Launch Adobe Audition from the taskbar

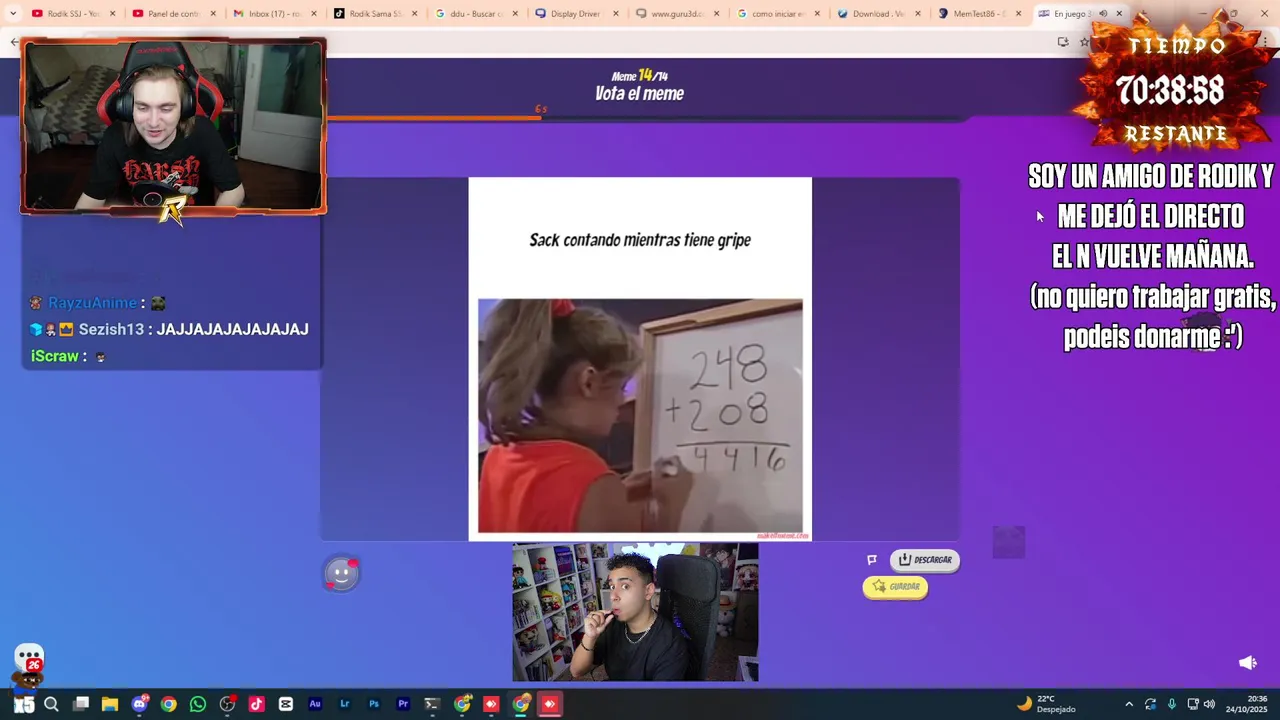coord(315,704)
